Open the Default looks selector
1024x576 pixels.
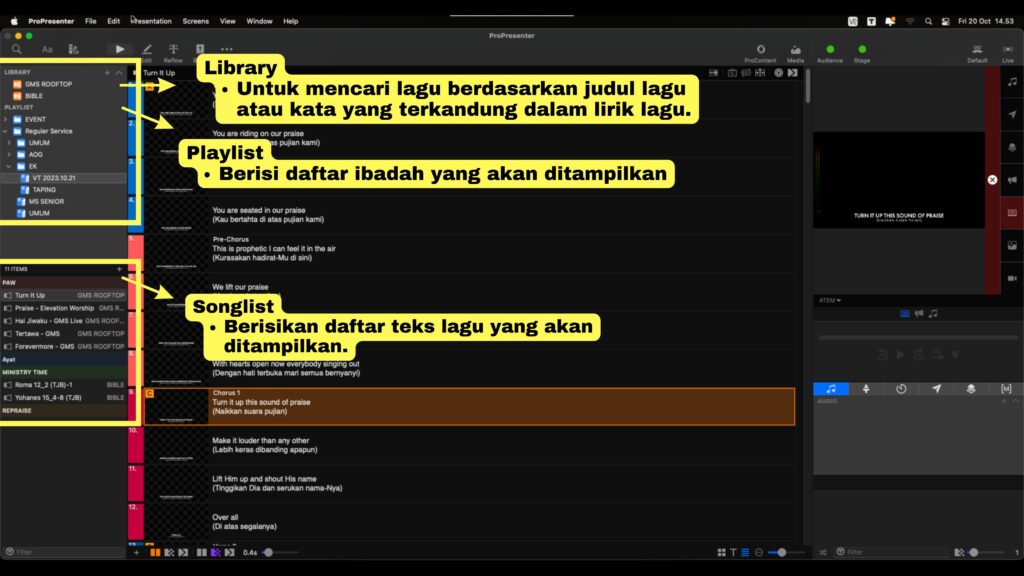coord(977,53)
